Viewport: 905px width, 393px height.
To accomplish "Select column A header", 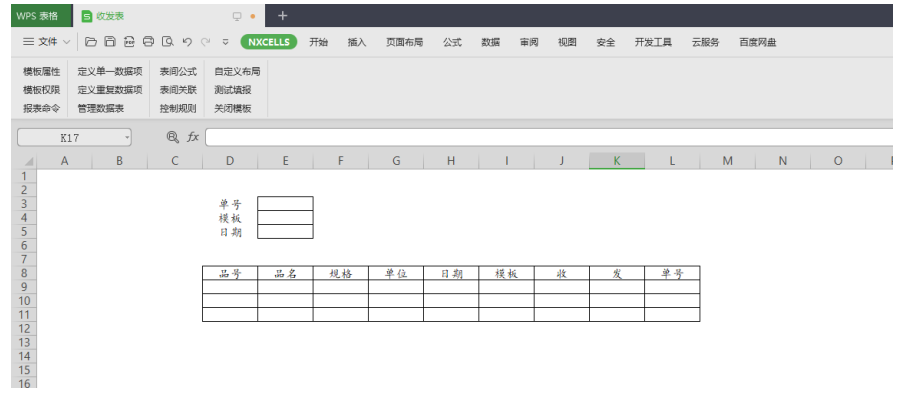I will pyautogui.click(x=64, y=162).
